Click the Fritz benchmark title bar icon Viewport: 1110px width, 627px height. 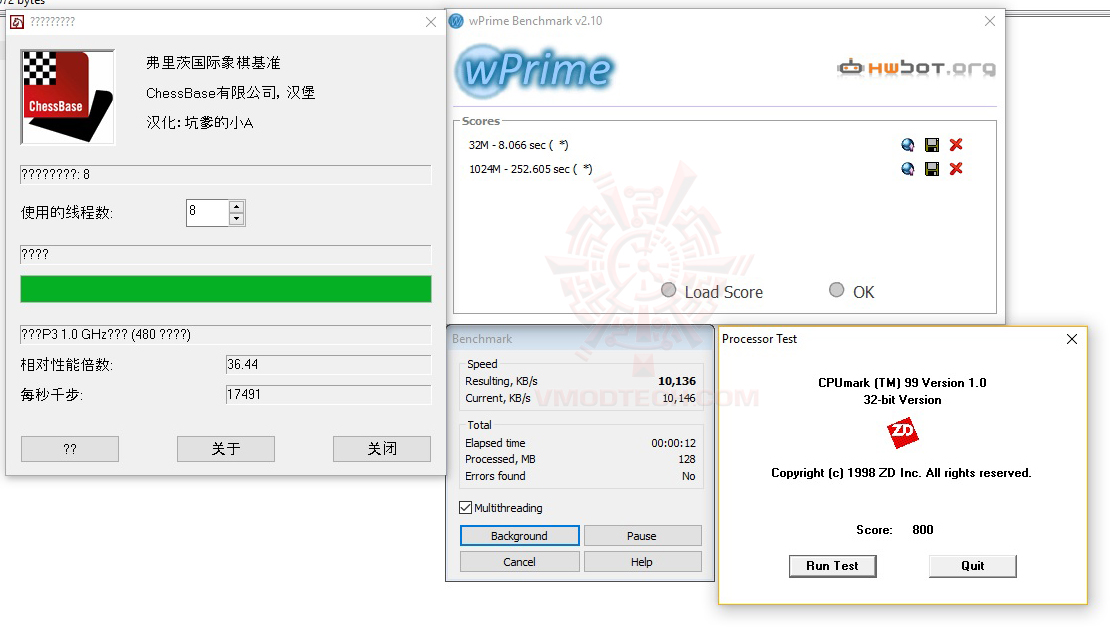[x=17, y=22]
